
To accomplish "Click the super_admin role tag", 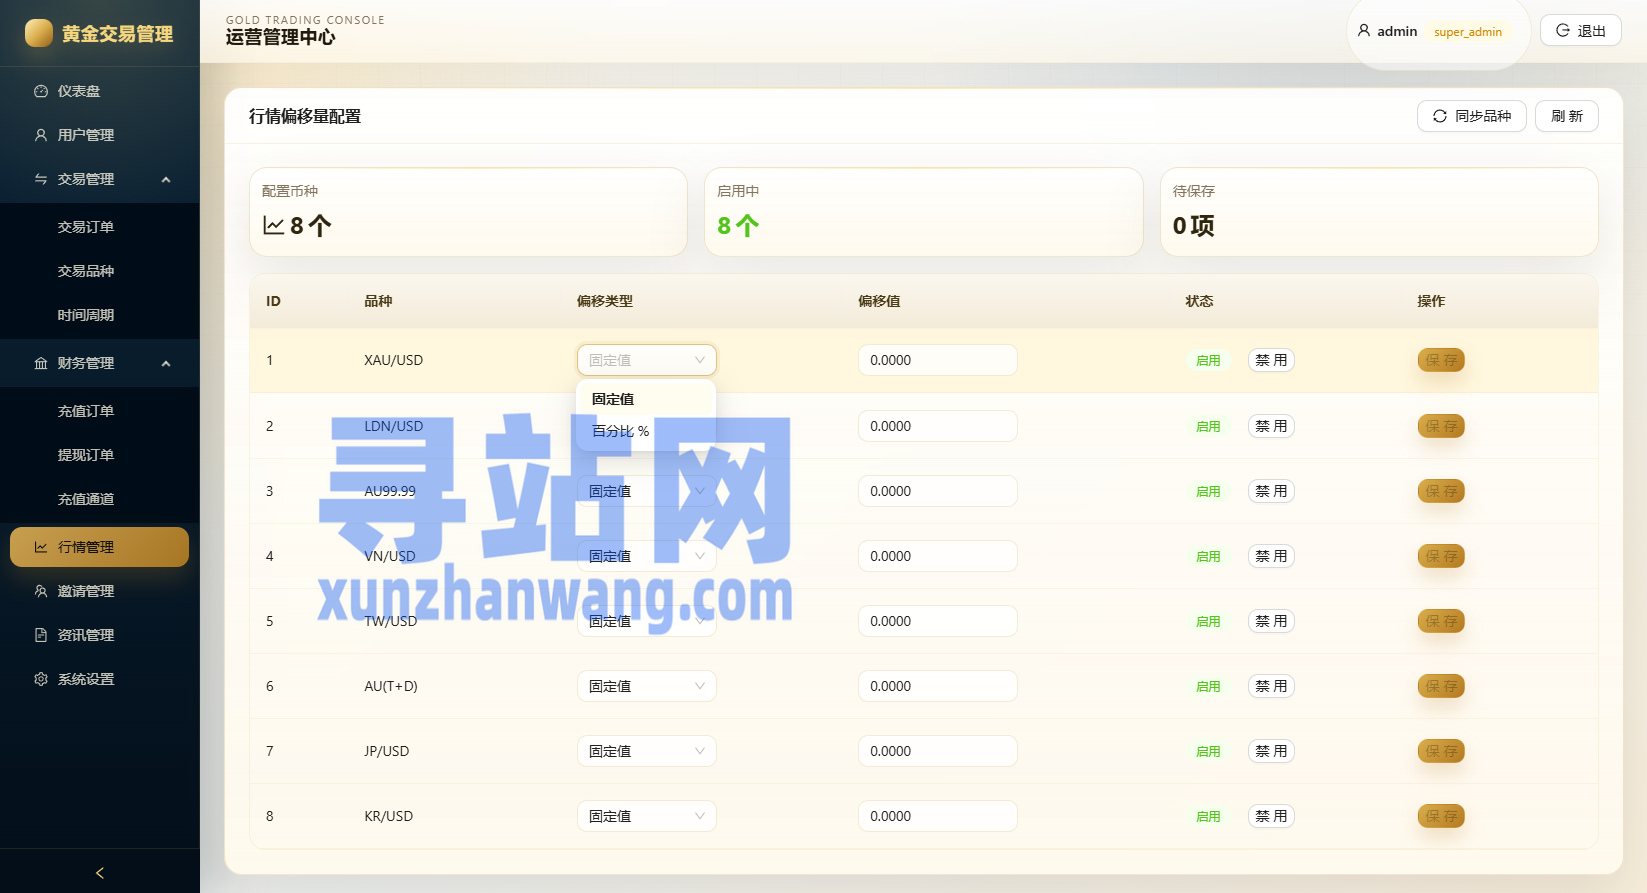I will 1468,32.
